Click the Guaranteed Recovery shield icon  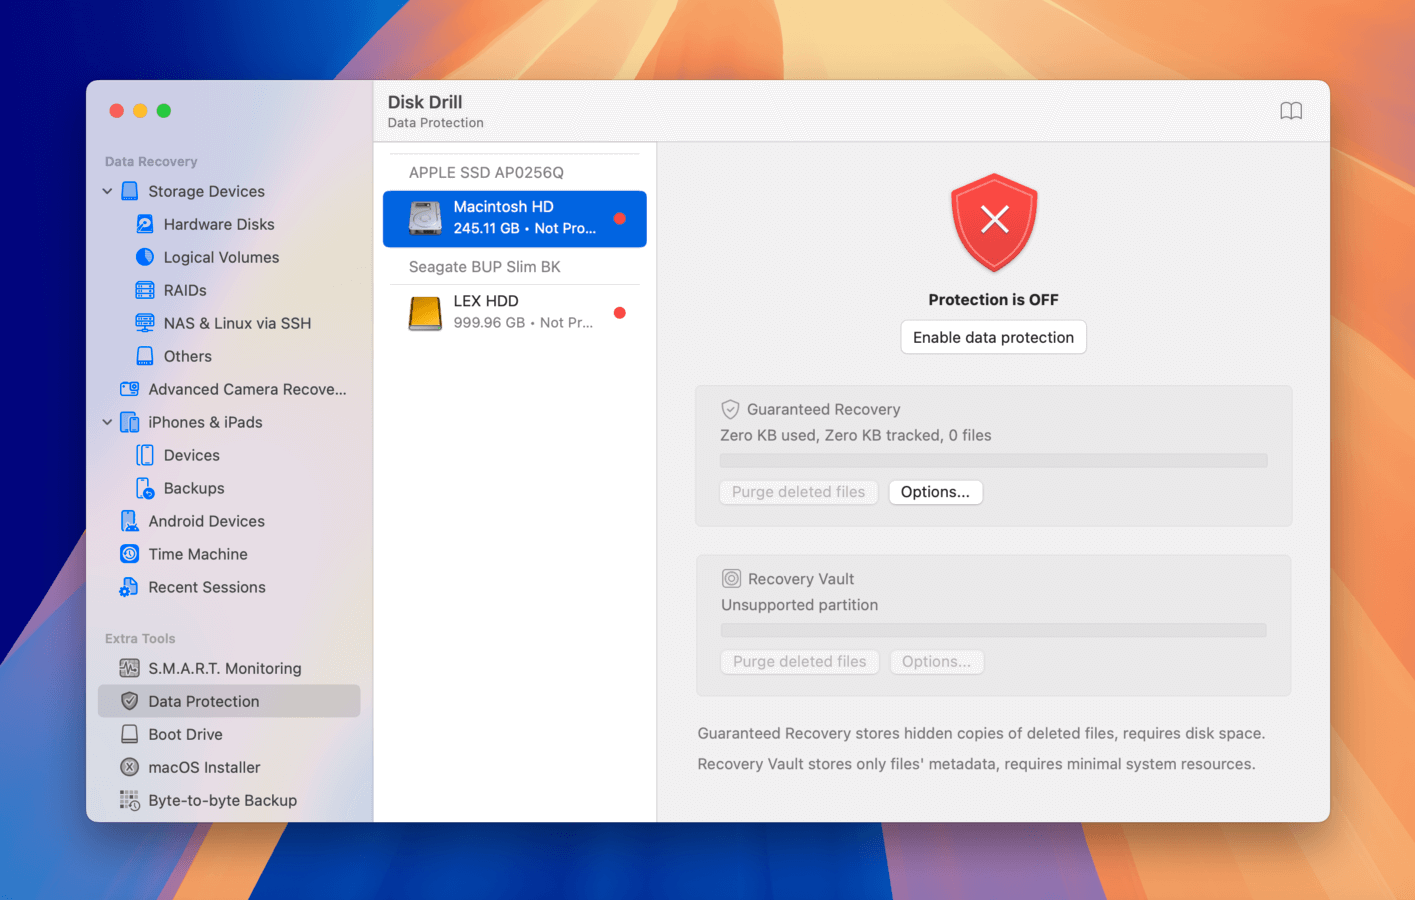point(731,409)
